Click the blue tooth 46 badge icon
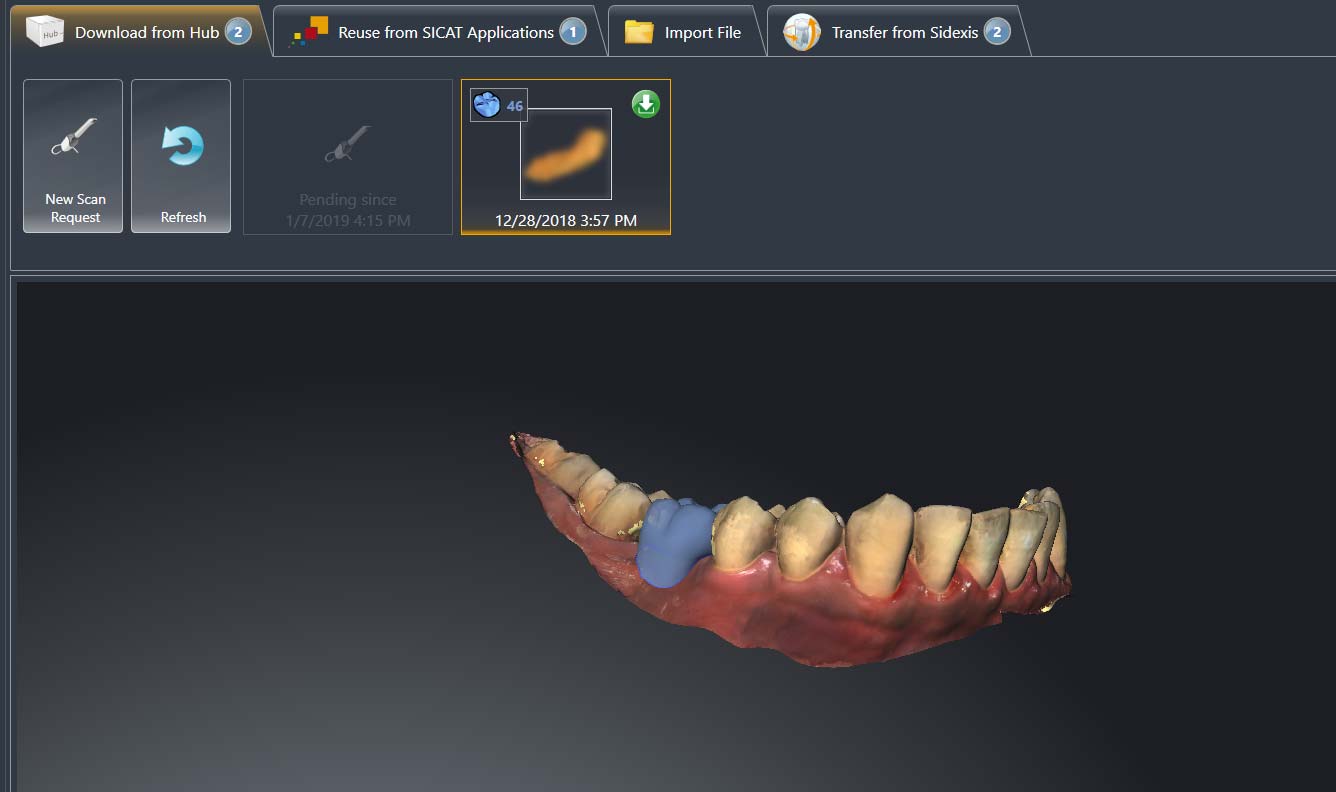 499,105
